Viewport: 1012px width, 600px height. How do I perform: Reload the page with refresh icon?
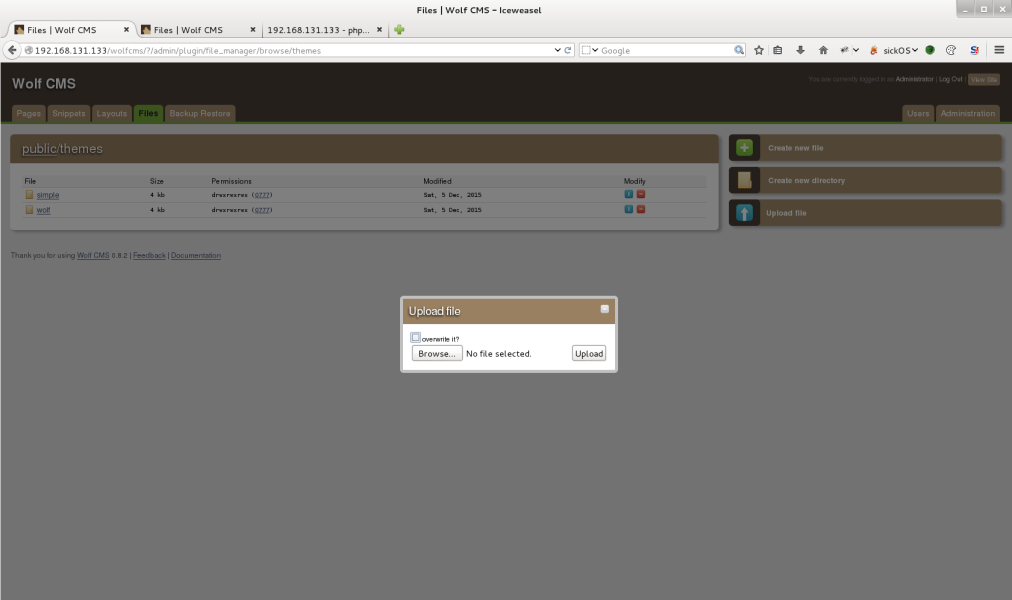(568, 50)
